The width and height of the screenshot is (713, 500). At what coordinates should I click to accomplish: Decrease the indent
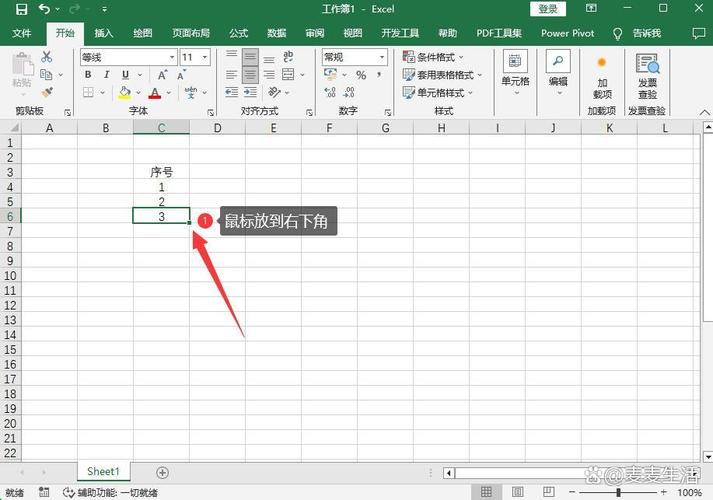pyautogui.click(x=231, y=93)
